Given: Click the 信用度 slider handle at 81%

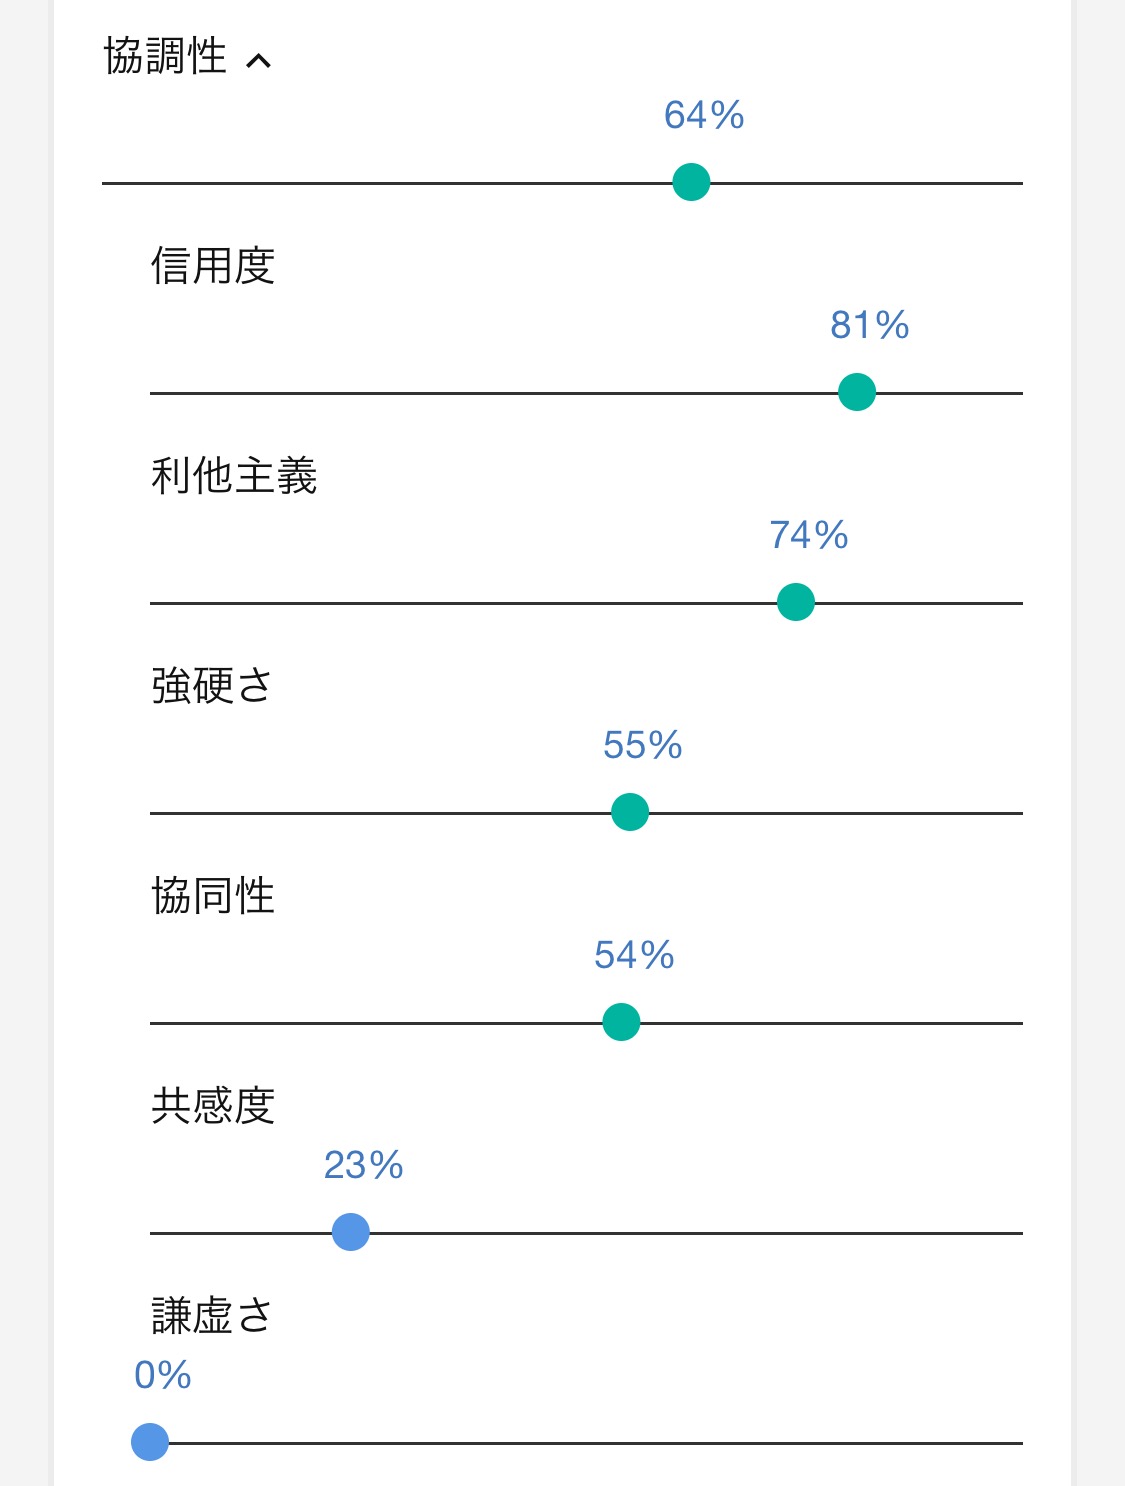Looking at the screenshot, I should coord(857,392).
